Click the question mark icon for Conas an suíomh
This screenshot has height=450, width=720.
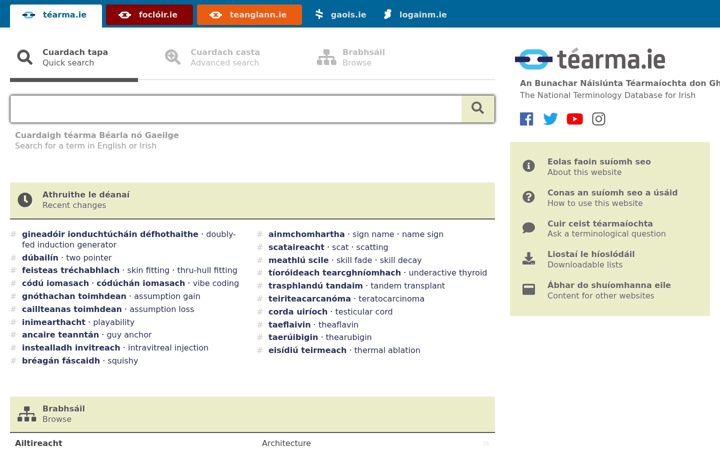click(529, 197)
